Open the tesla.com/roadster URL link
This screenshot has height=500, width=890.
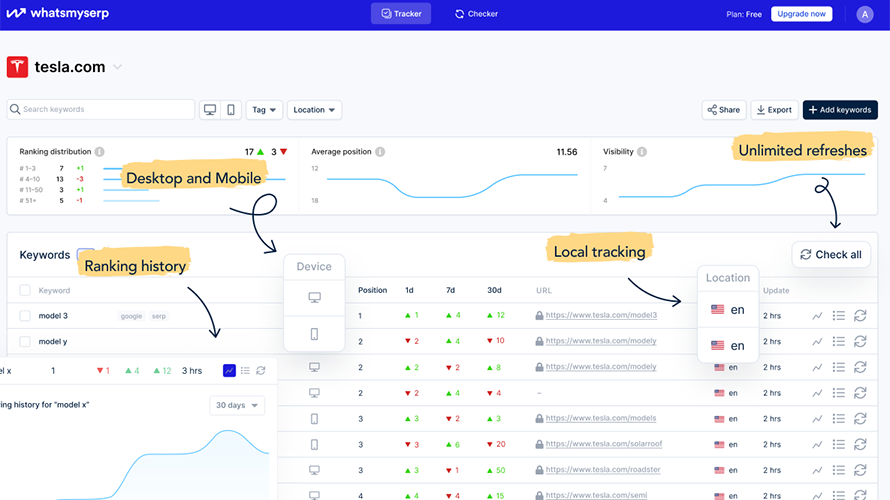603,469
